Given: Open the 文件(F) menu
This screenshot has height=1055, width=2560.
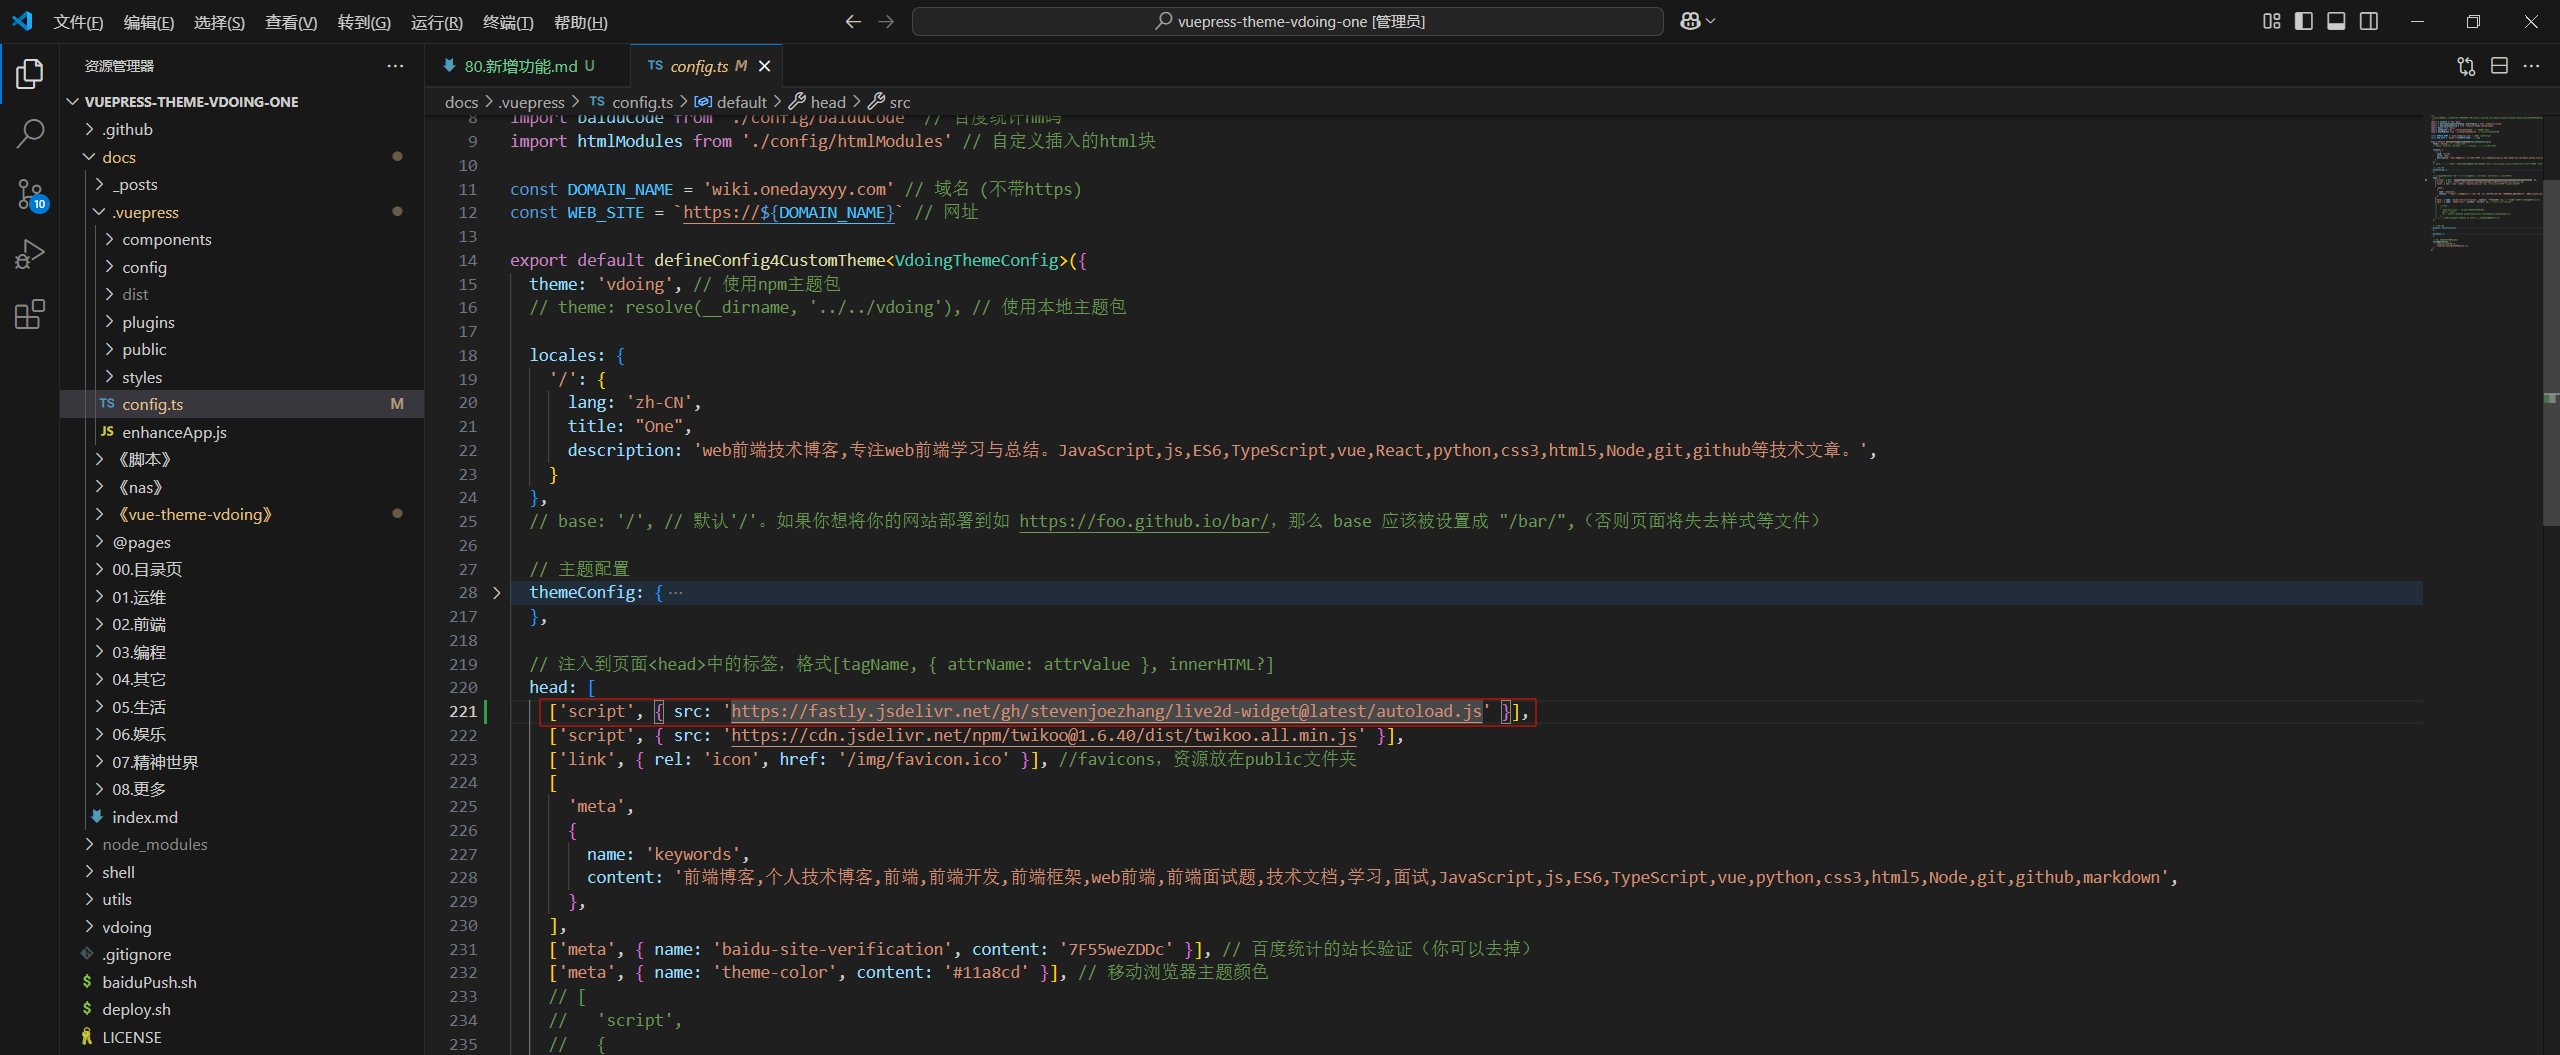Looking at the screenshot, I should pos(78,22).
